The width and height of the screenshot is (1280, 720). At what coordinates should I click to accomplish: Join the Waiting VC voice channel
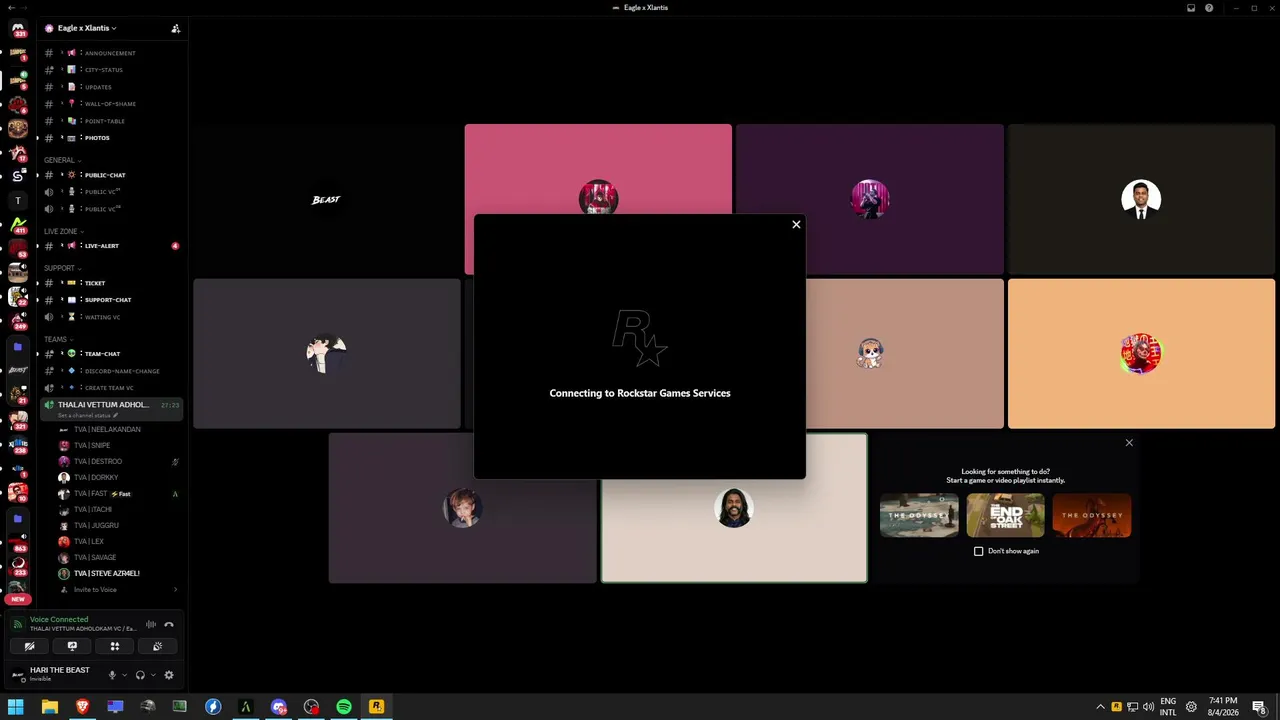[111, 317]
